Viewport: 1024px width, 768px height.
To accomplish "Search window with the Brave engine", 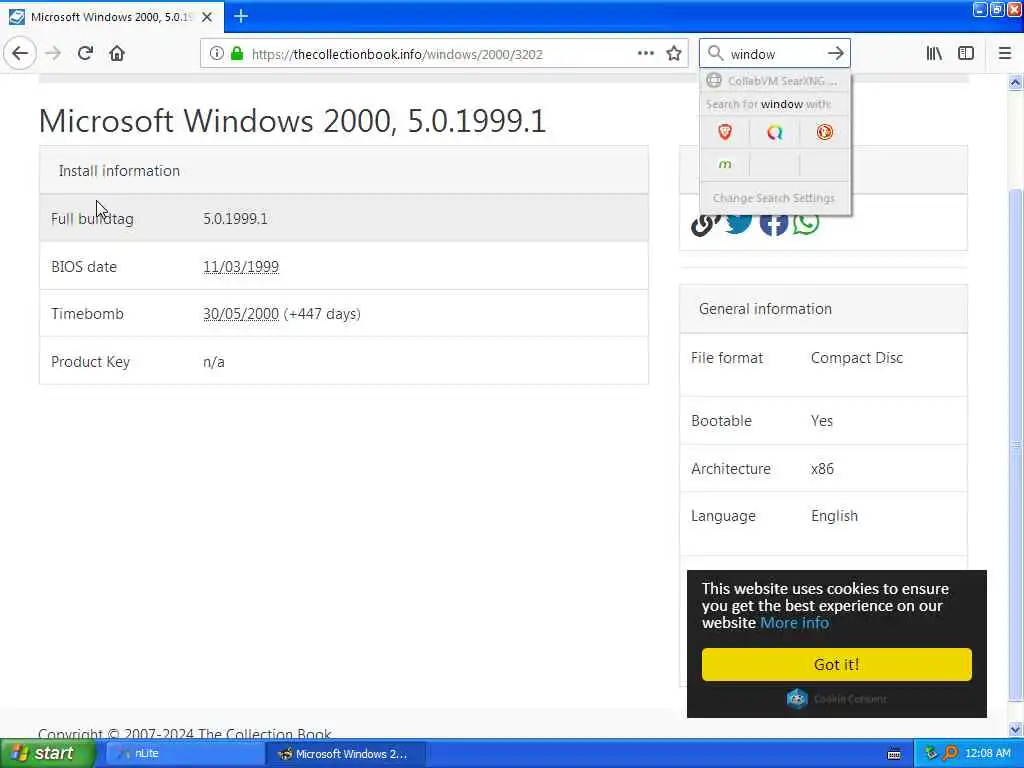I will tap(725, 133).
